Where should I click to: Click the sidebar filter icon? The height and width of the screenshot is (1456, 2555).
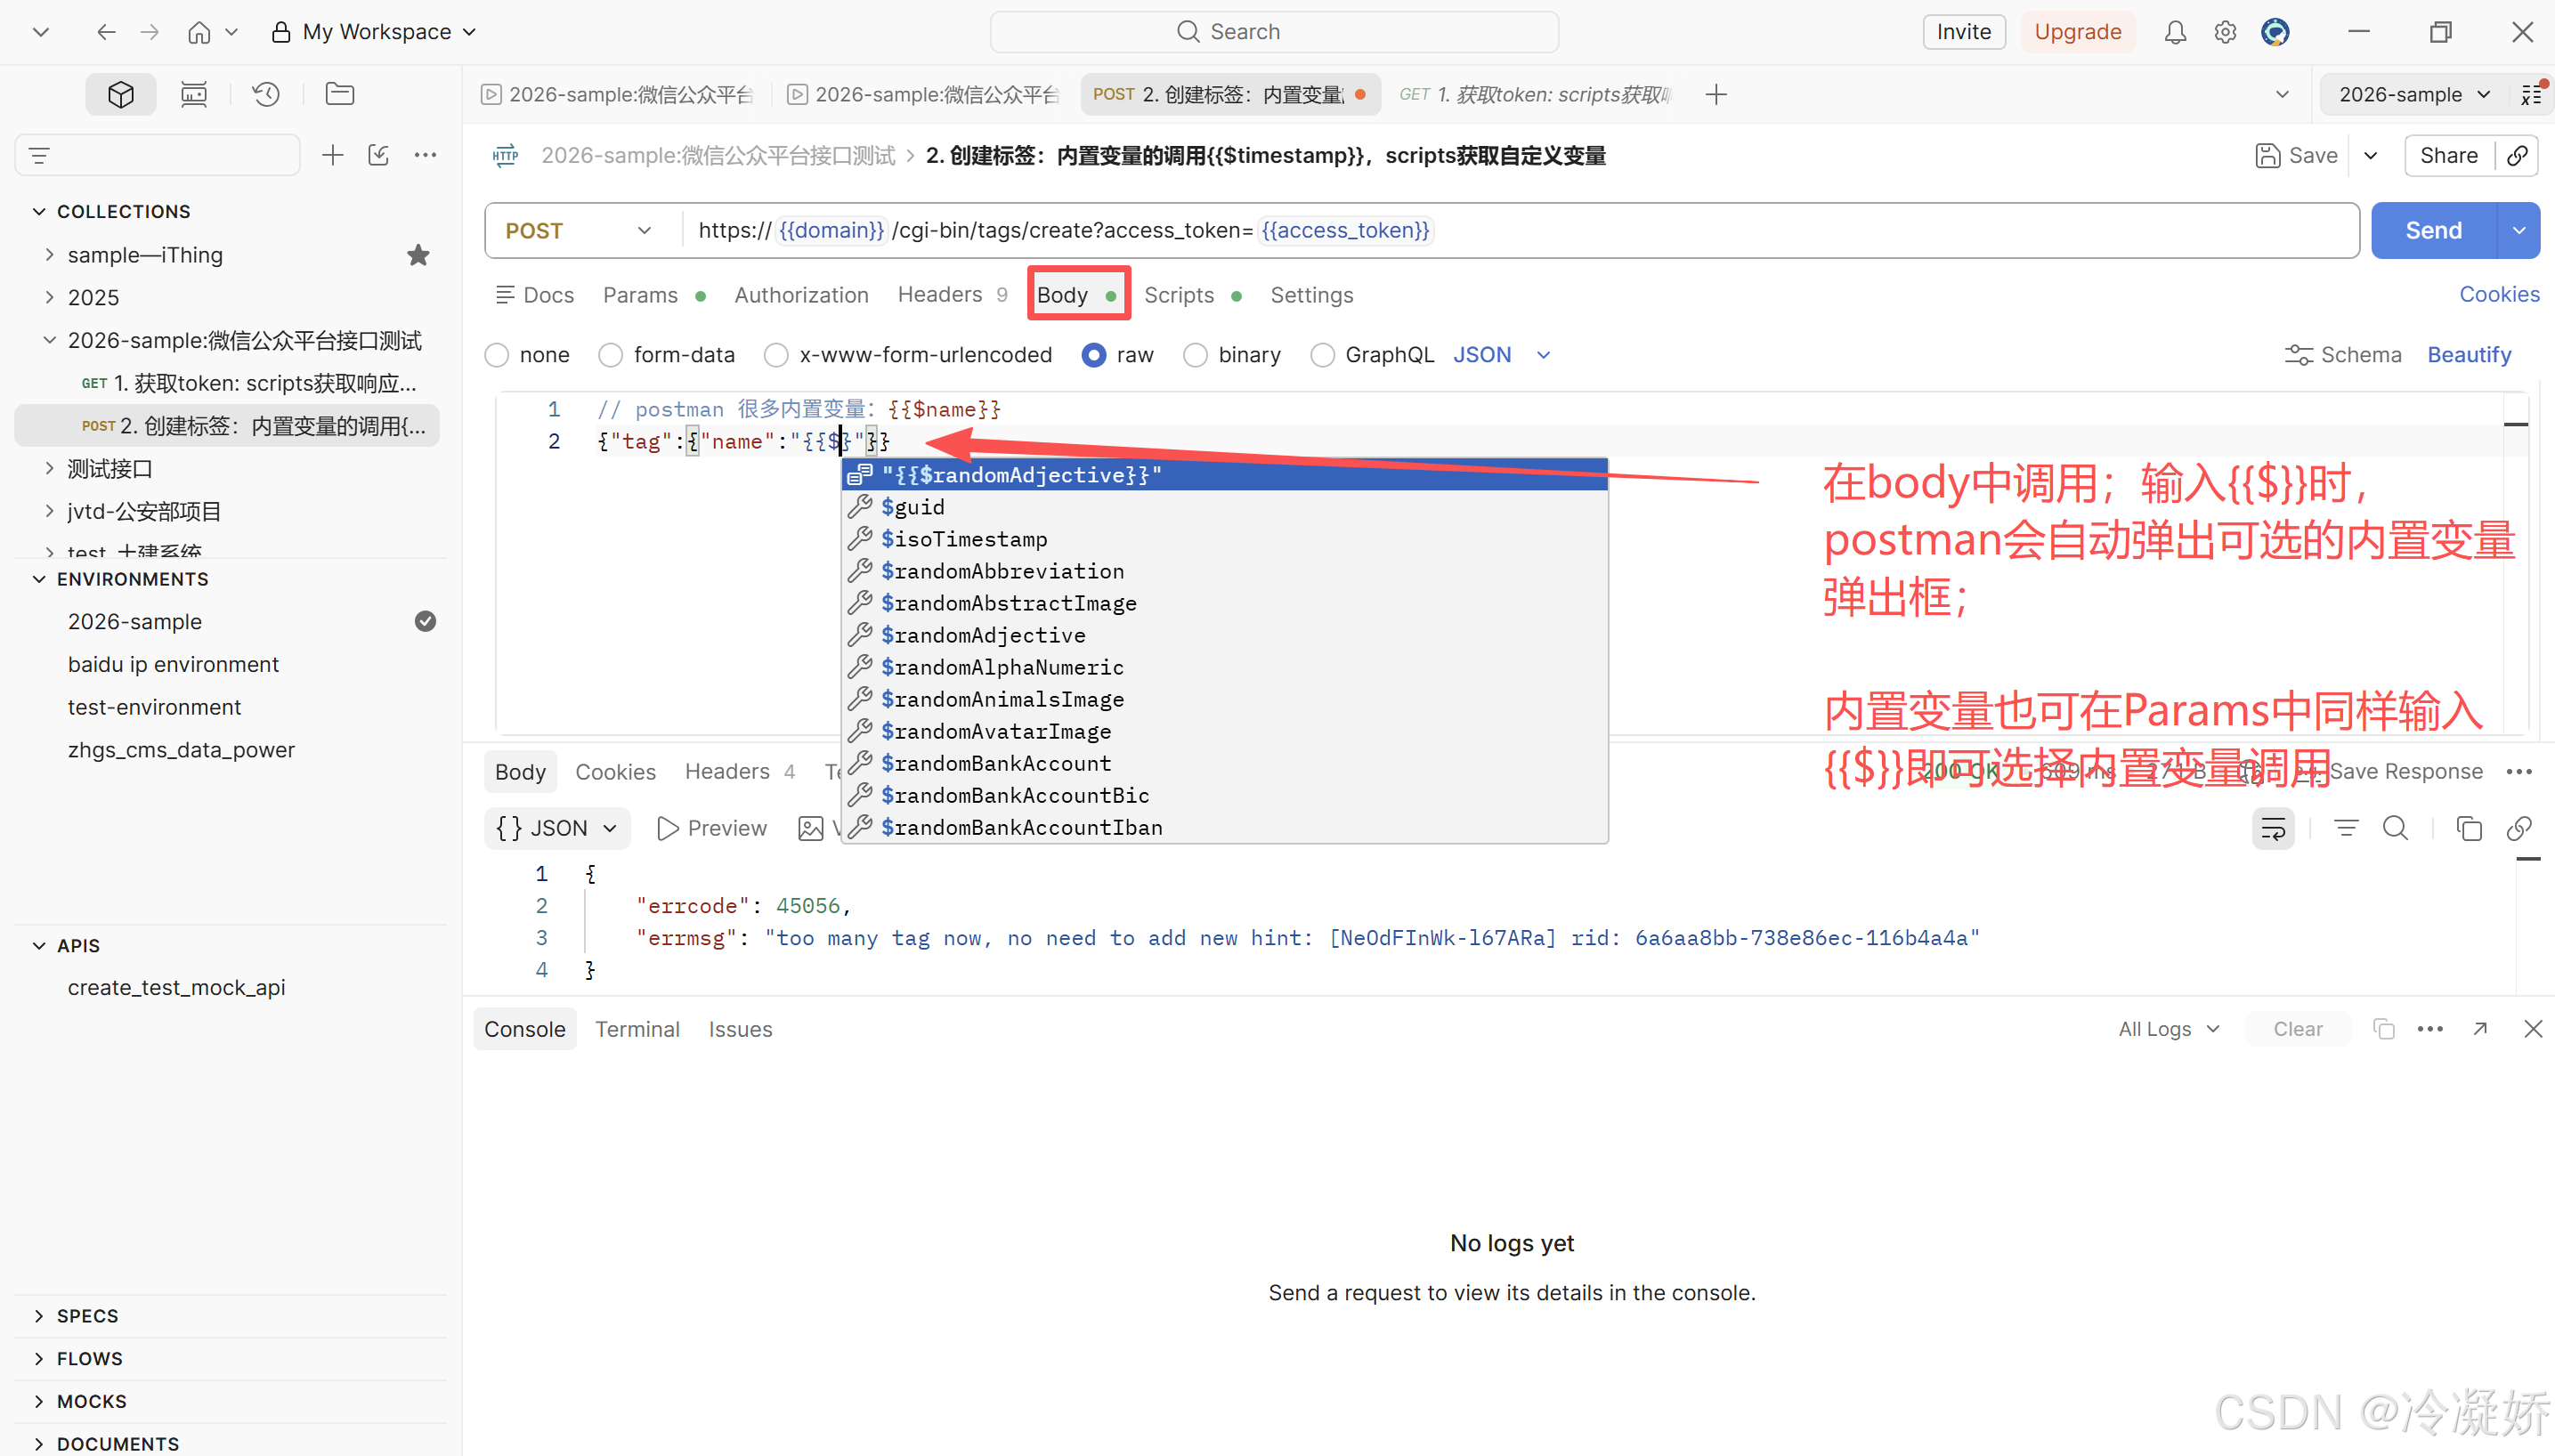tap(40, 155)
